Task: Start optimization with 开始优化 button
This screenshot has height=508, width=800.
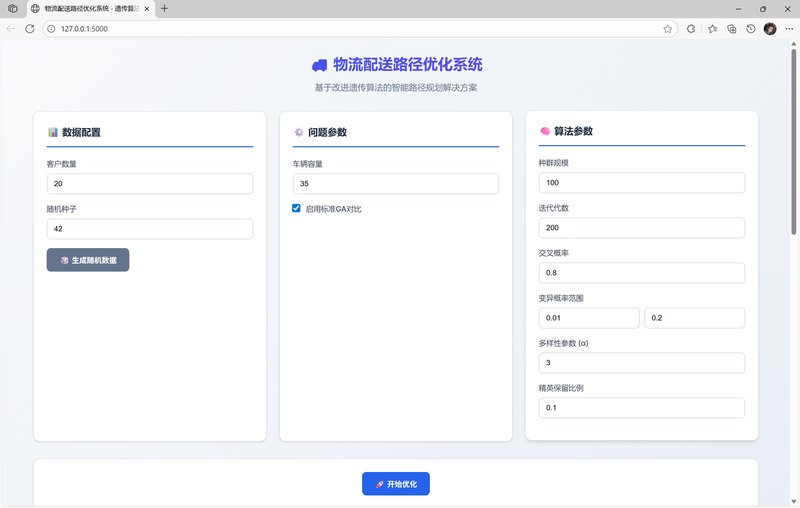Action: pos(396,484)
